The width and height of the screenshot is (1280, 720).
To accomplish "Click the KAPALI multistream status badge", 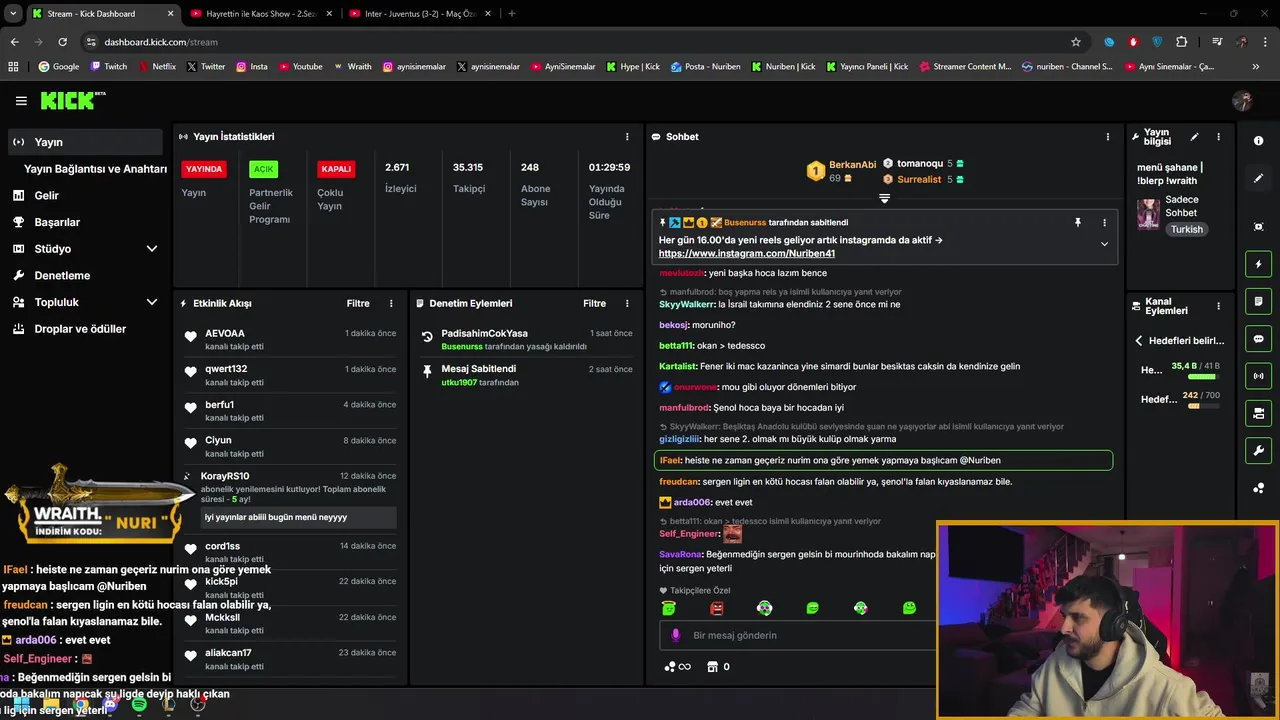I will pos(336,169).
